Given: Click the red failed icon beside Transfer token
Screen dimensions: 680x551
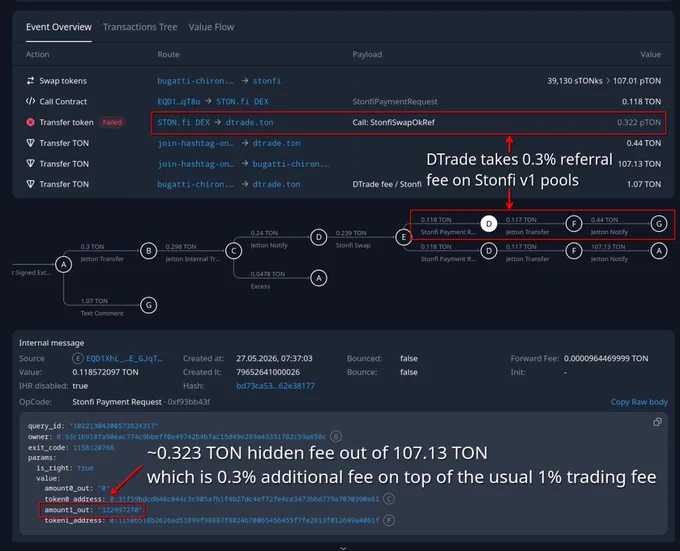Looking at the screenshot, I should [x=30, y=122].
